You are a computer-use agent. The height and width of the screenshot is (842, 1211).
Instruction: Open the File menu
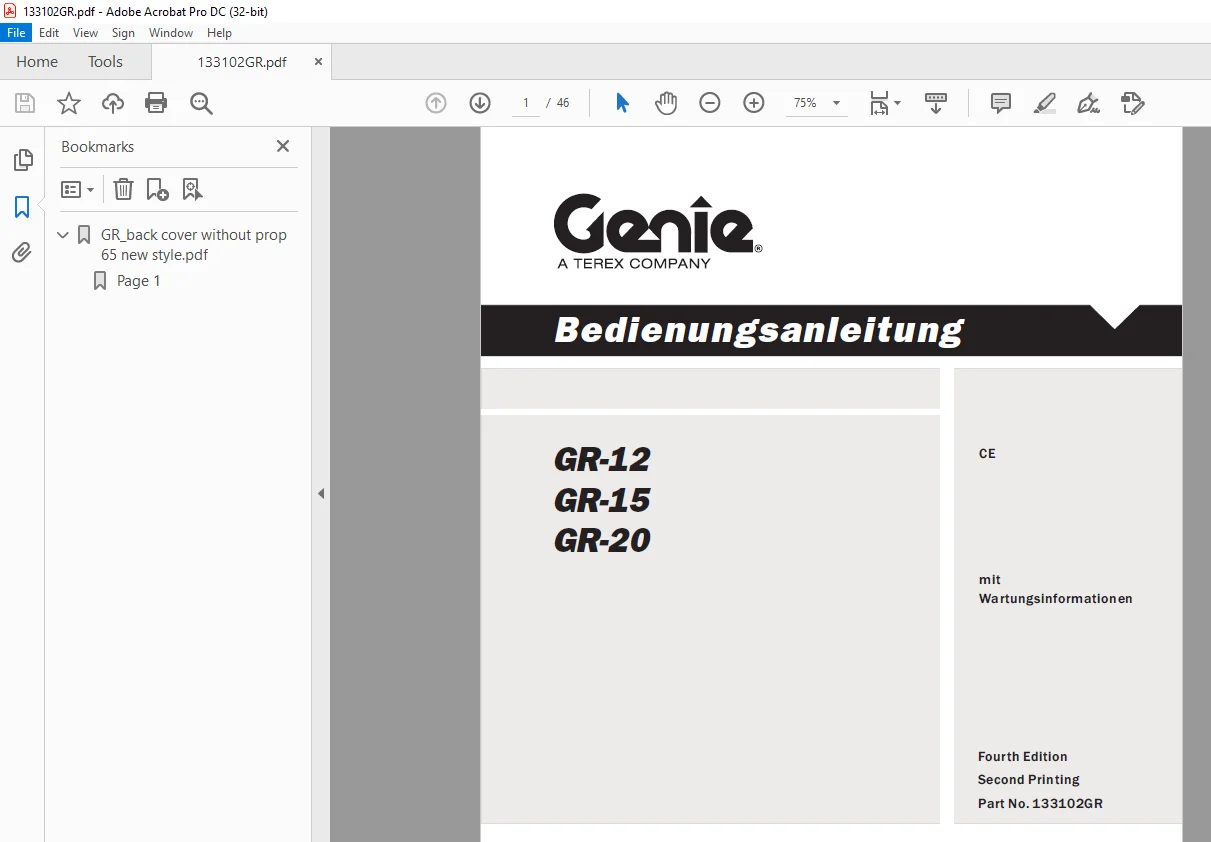[x=17, y=33]
